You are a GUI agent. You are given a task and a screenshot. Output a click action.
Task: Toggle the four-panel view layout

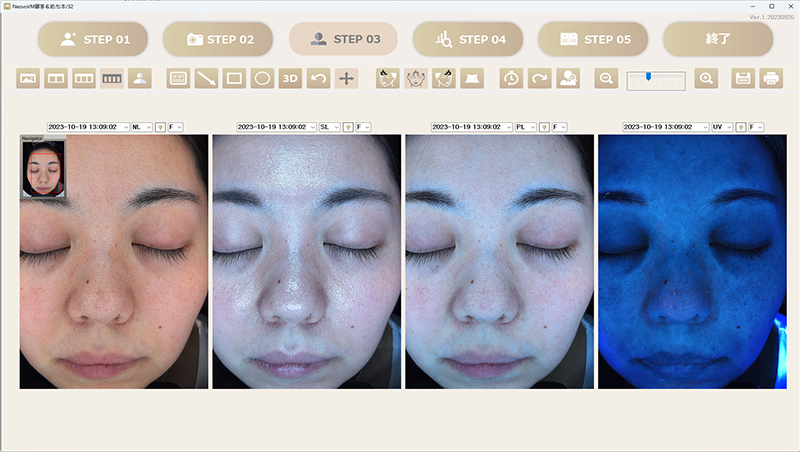pyautogui.click(x=112, y=78)
